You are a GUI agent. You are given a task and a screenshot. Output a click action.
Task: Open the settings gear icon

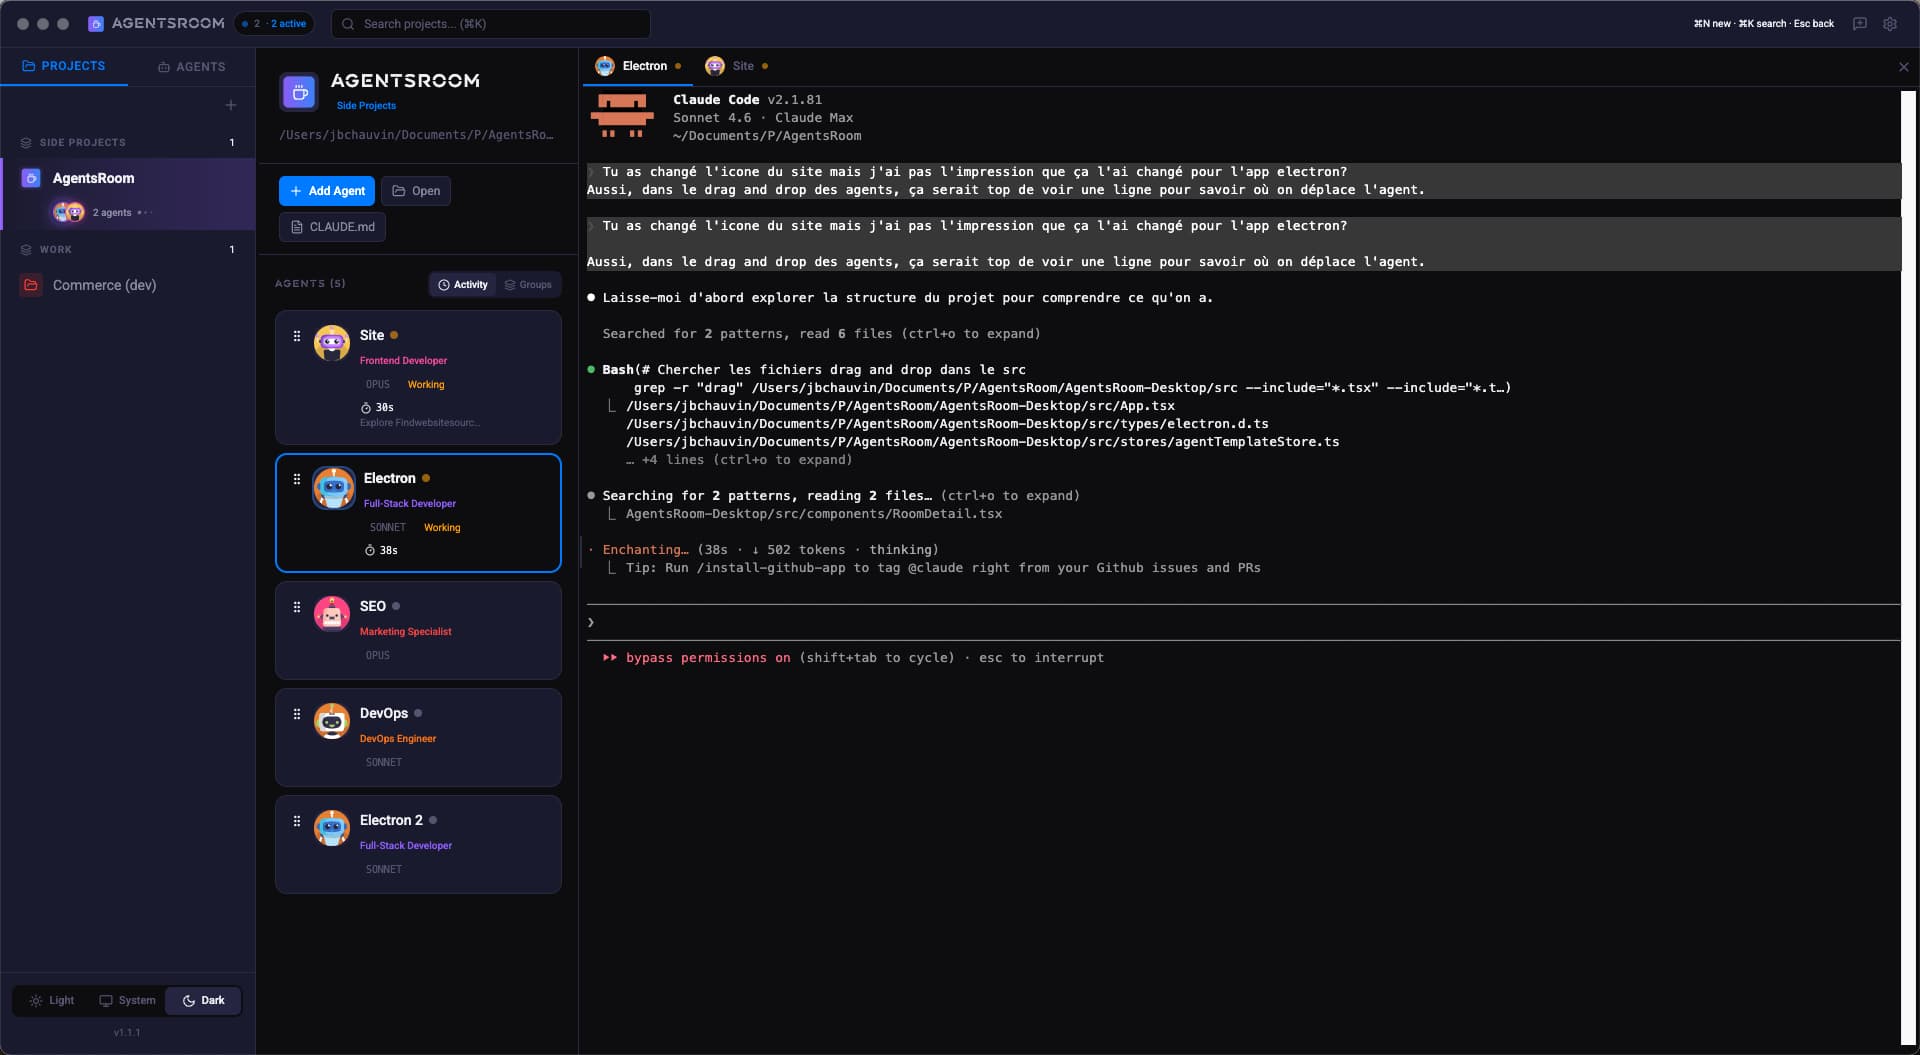[1891, 23]
